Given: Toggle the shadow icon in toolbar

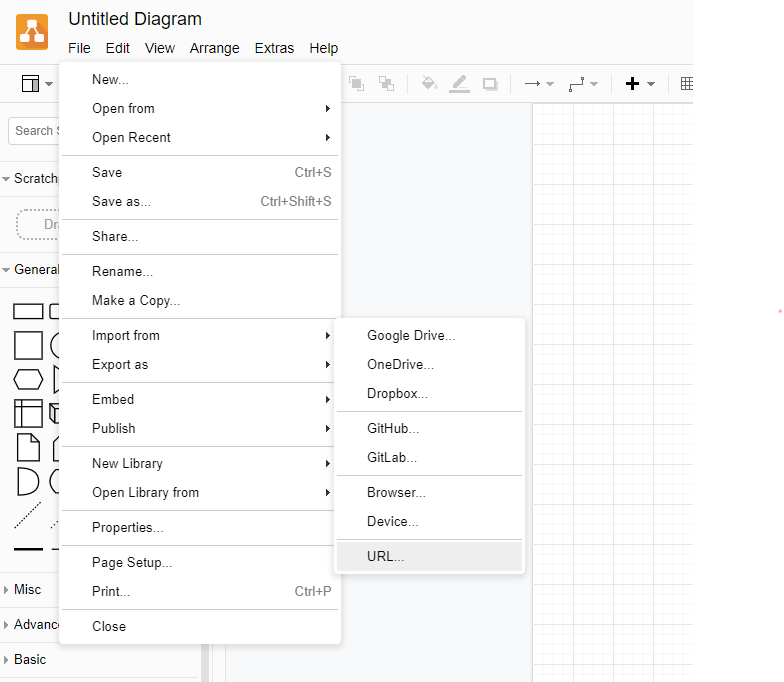Looking at the screenshot, I should [490, 84].
